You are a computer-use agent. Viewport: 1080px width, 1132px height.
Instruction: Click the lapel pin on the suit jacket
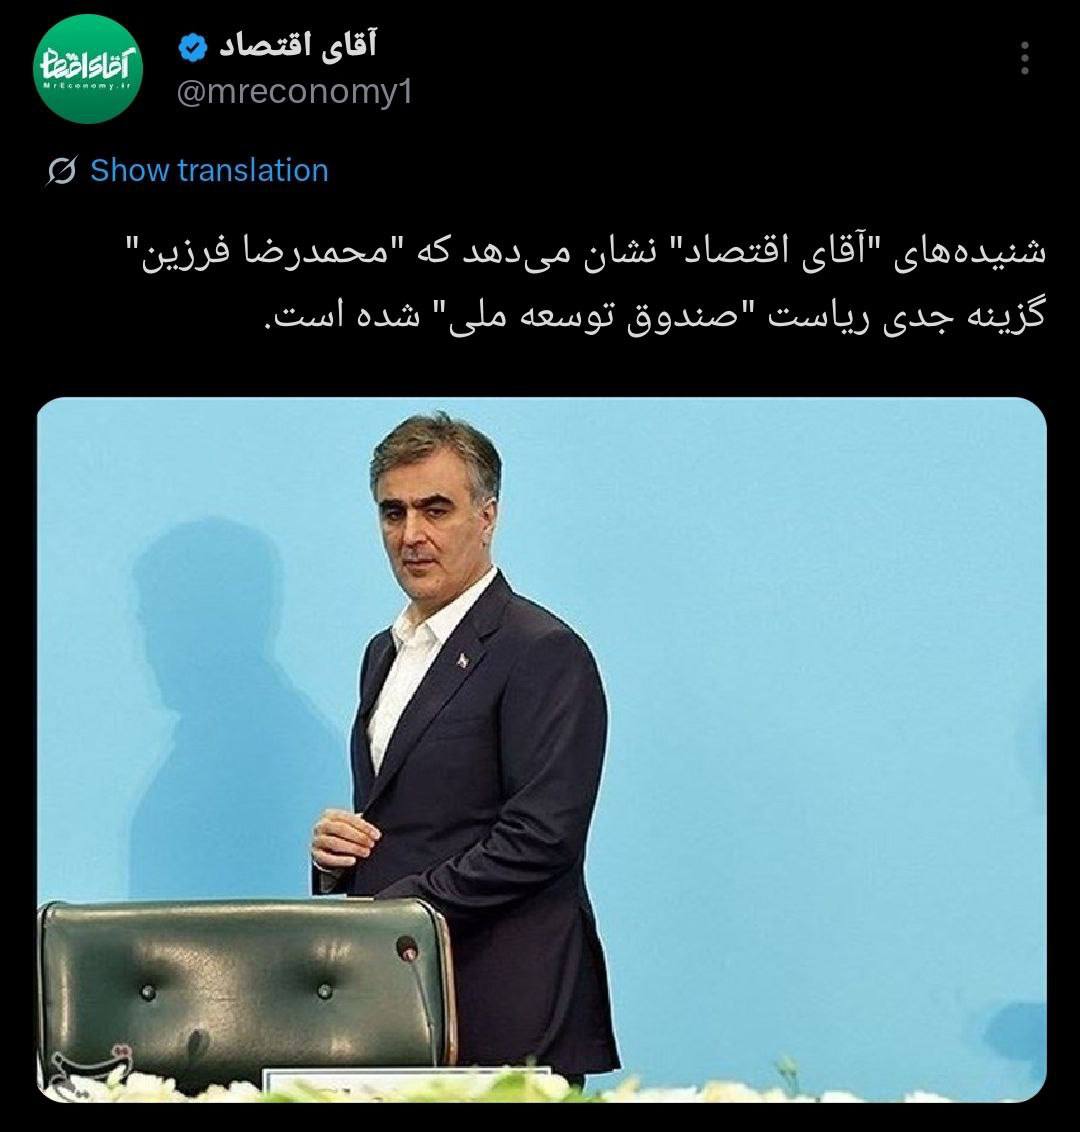click(x=462, y=659)
